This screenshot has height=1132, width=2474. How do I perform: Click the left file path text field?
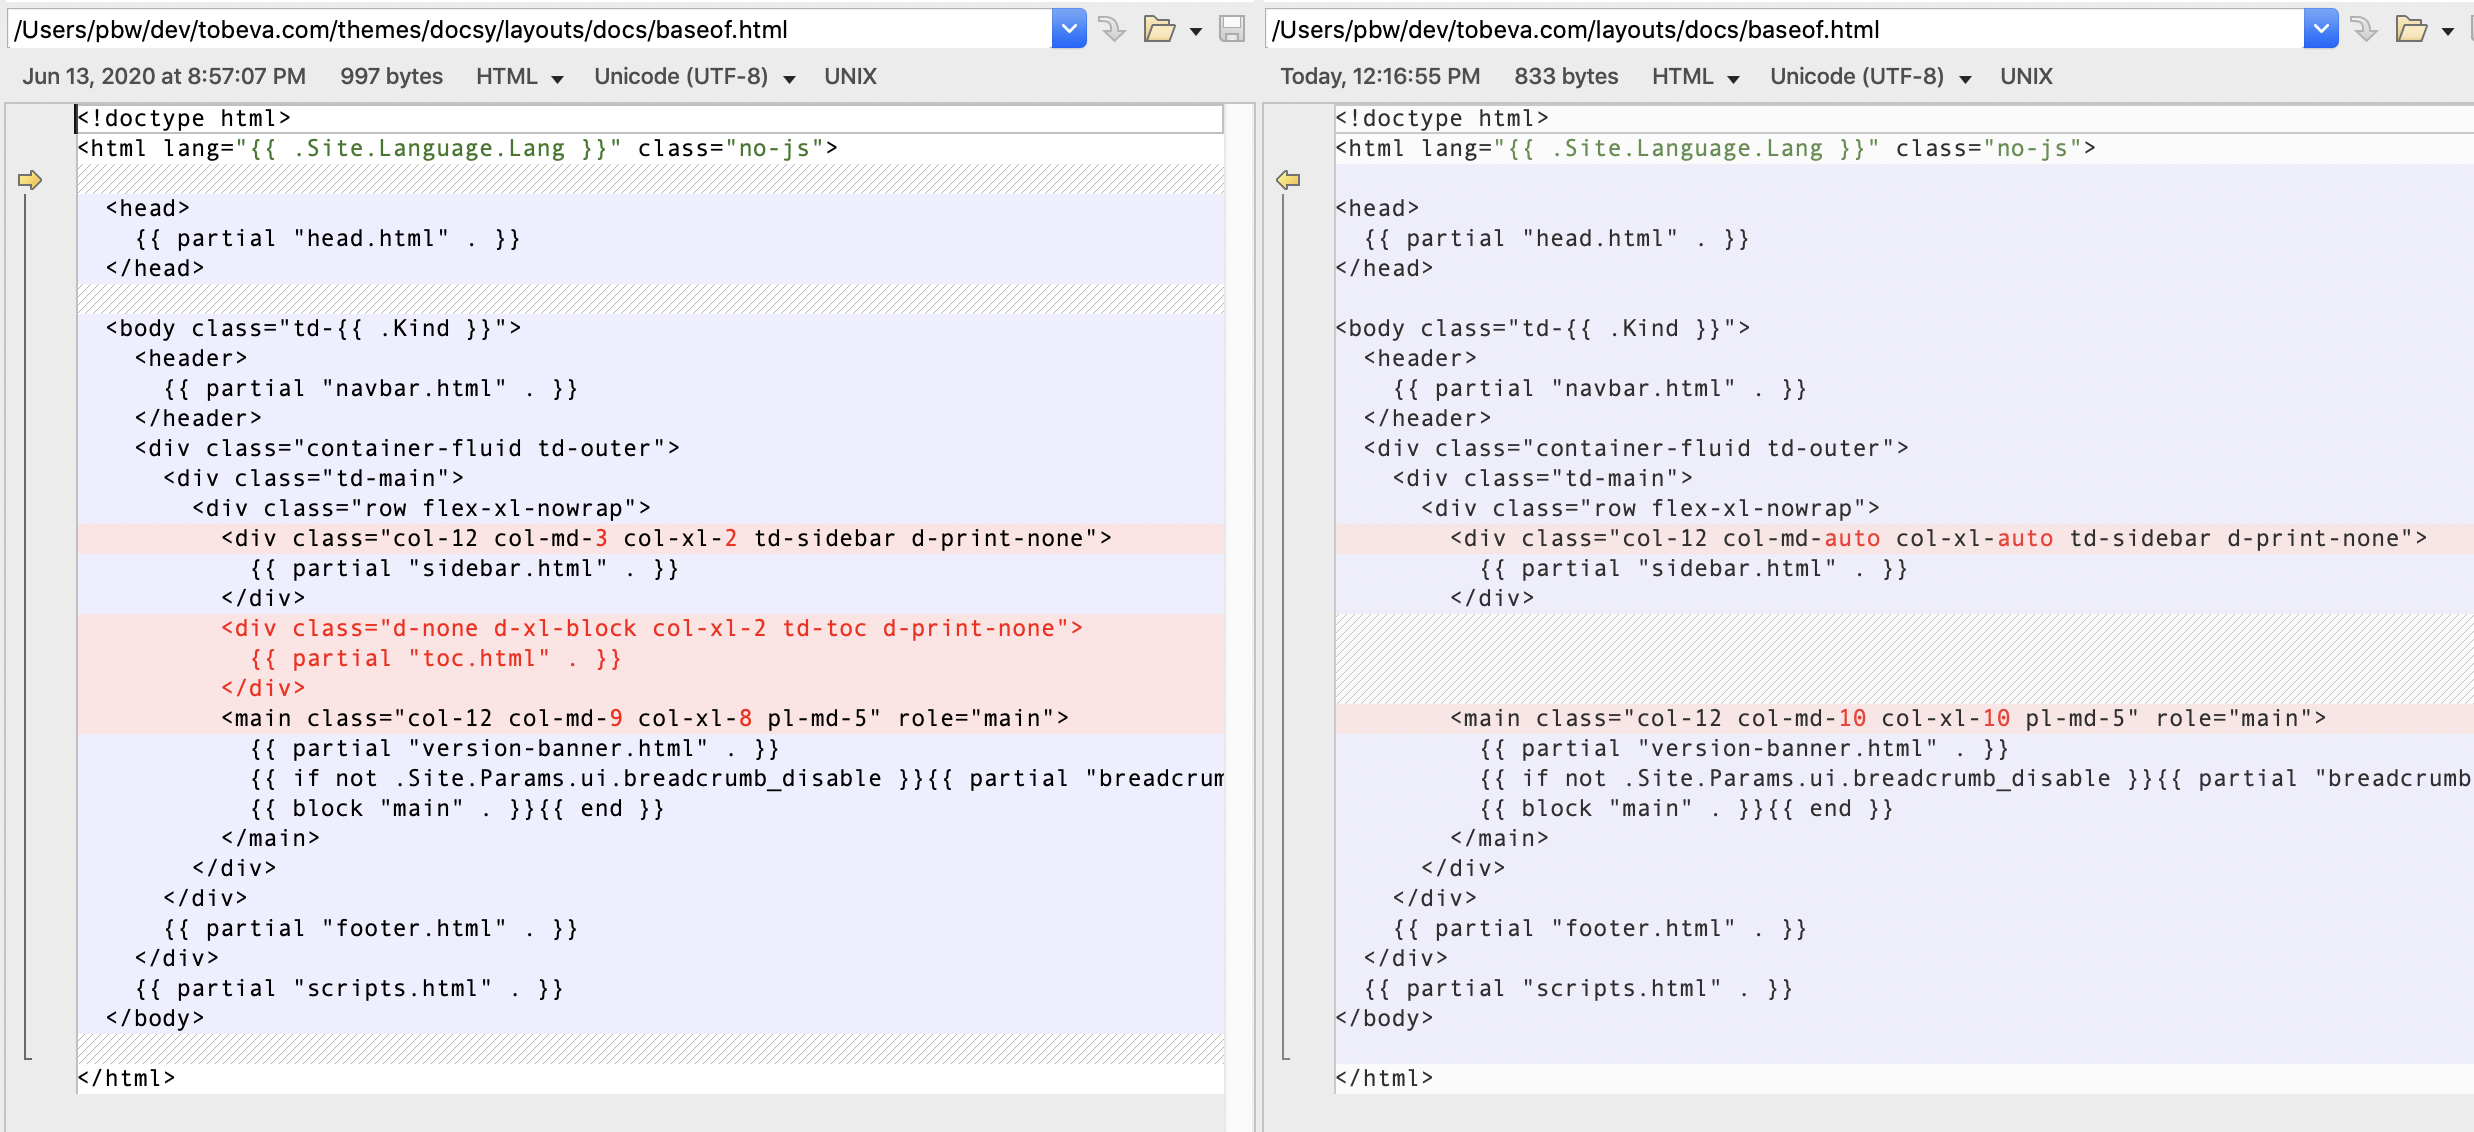(x=530, y=29)
